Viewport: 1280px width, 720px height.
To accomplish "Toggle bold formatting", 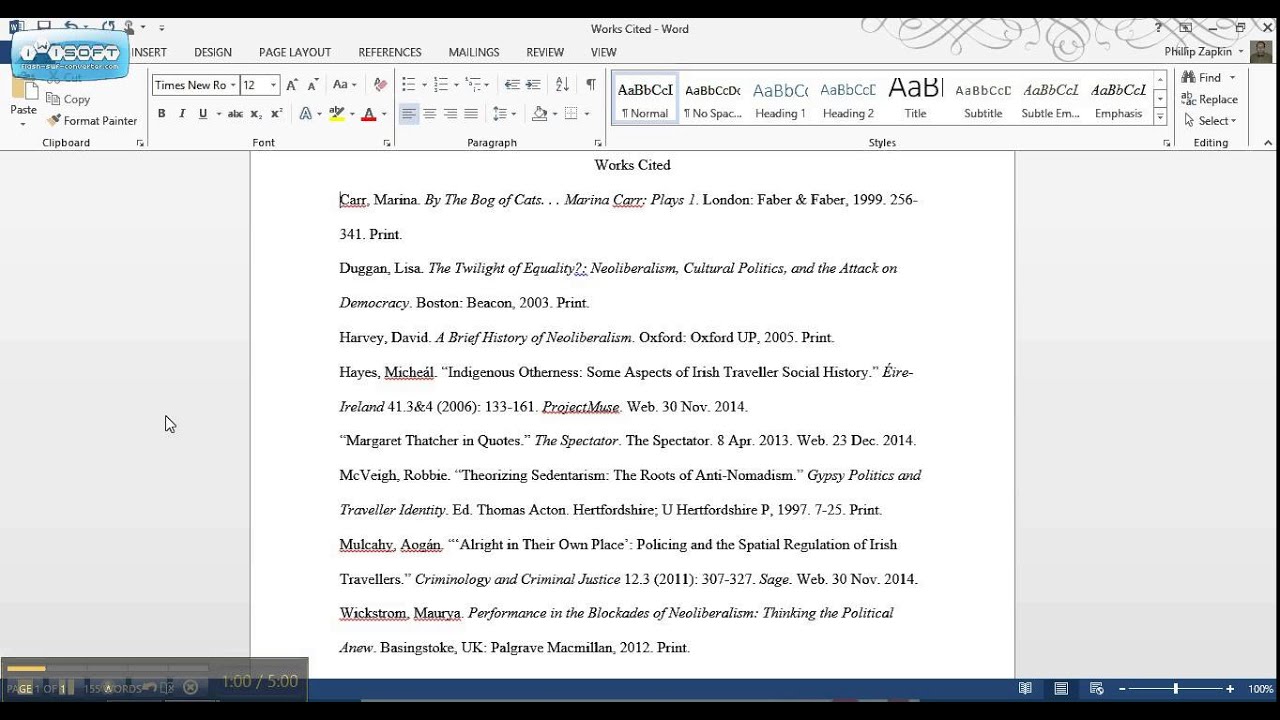I will pos(161,114).
